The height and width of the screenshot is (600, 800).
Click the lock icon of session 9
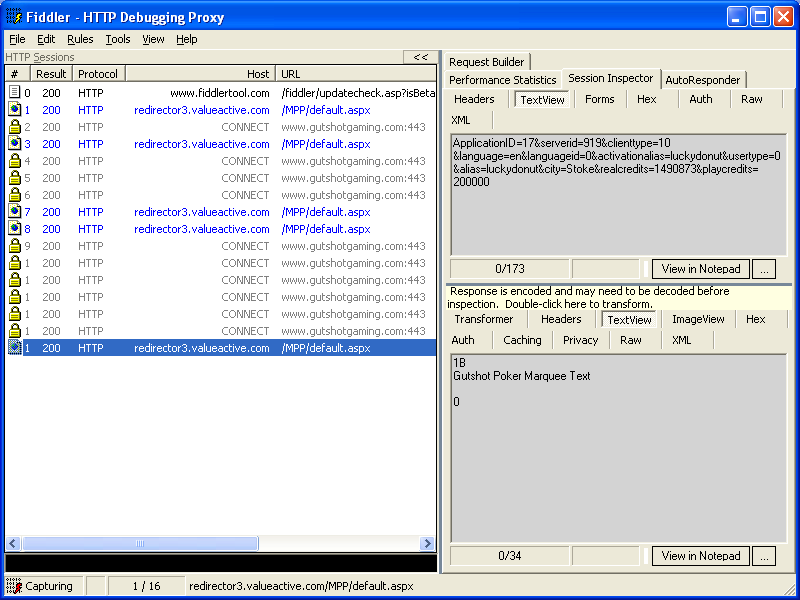pyautogui.click(x=15, y=246)
